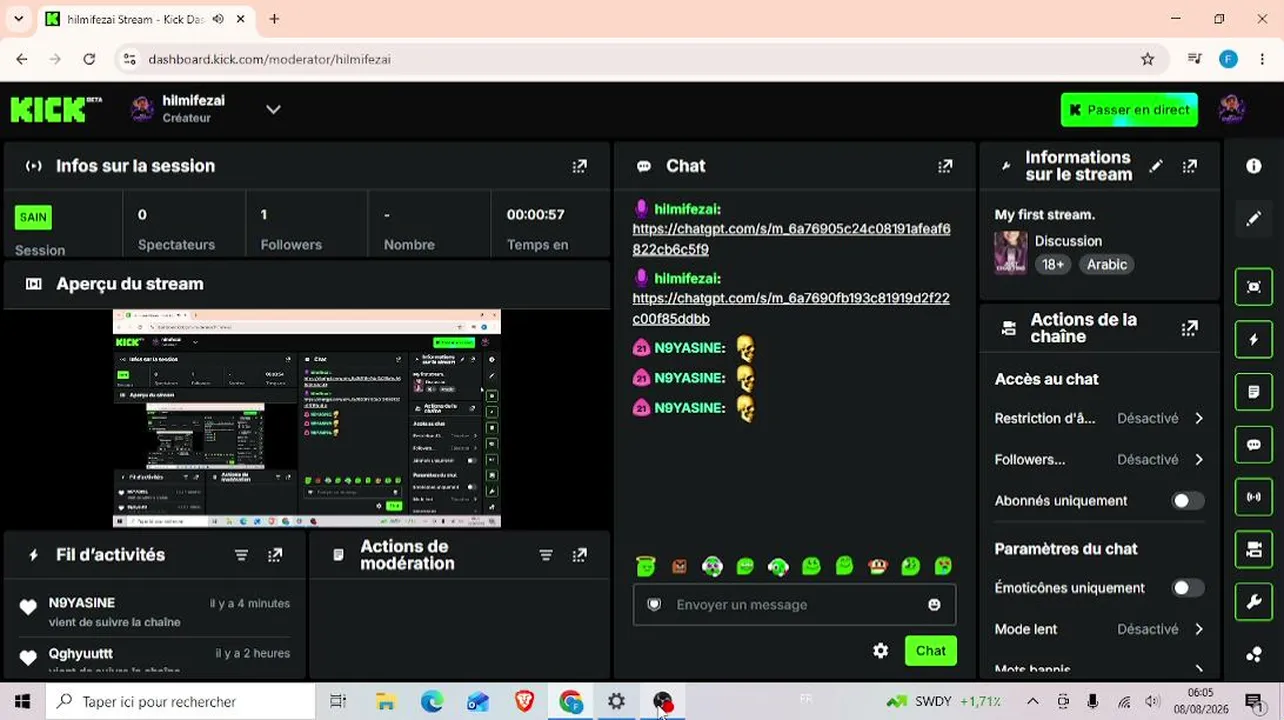Select N9YASINE in the activity feed
Viewport: 1284px width, 720px height.
[x=82, y=603]
